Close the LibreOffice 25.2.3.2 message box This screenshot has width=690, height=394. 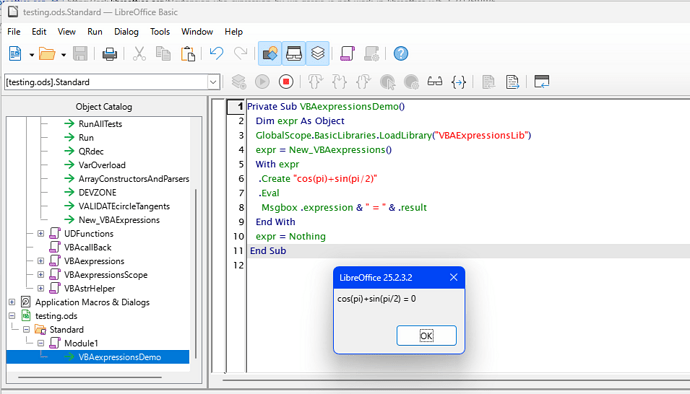[x=454, y=277]
